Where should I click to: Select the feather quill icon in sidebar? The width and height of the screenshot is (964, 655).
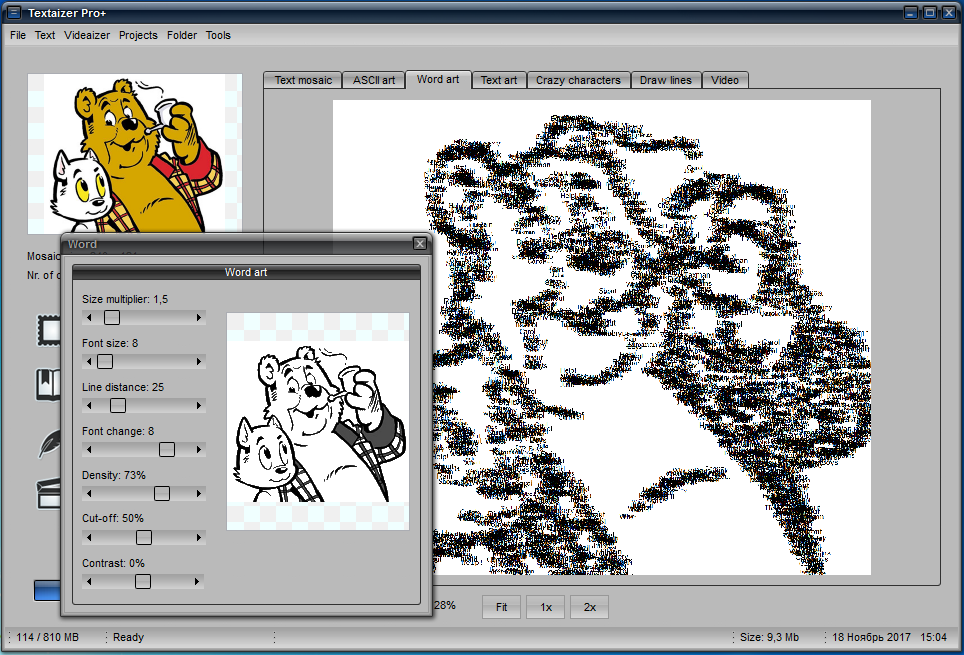[x=50, y=443]
